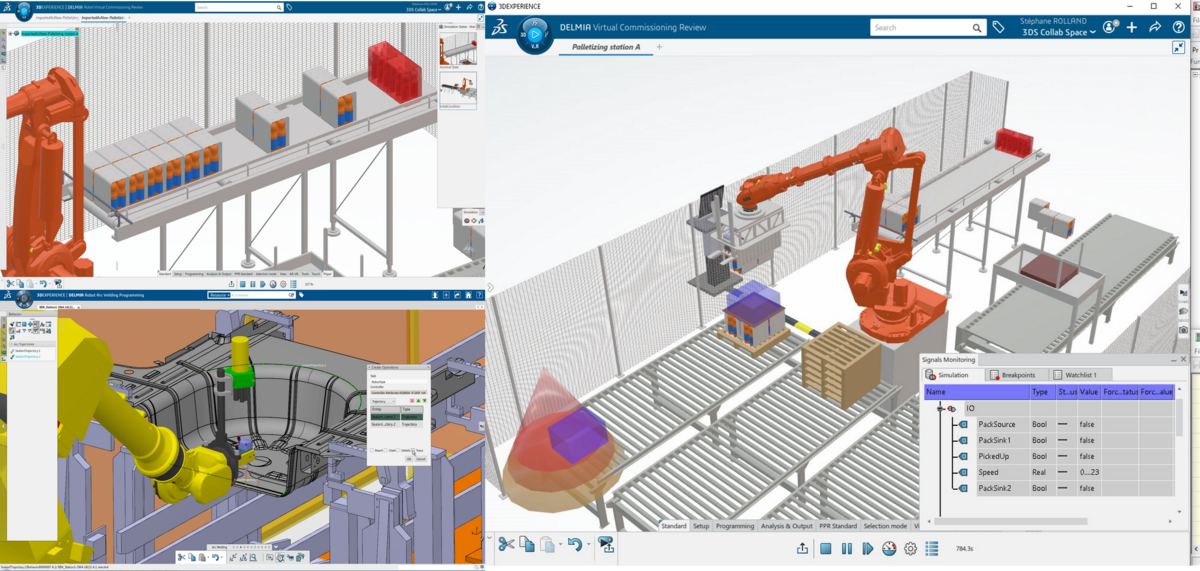Open the PPR Standard action bar tab

point(838,526)
